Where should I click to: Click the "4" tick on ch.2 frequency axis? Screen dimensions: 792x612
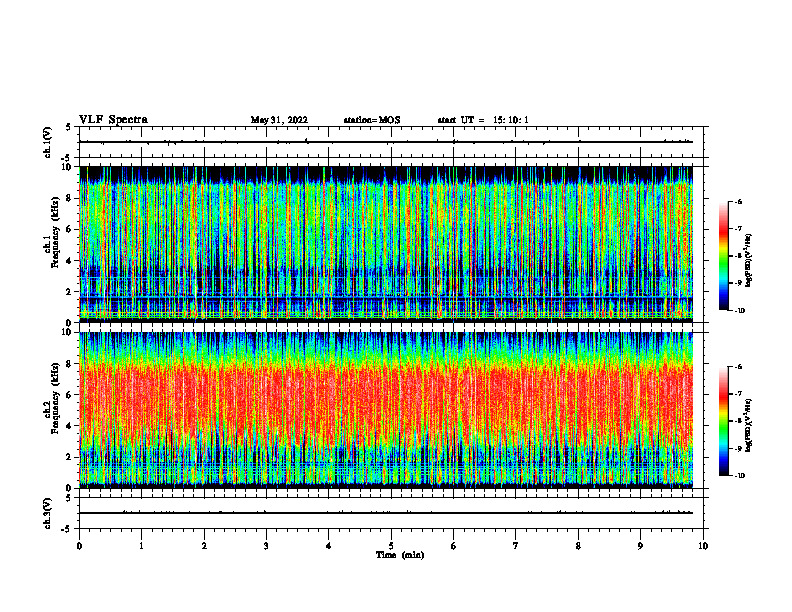tap(69, 426)
